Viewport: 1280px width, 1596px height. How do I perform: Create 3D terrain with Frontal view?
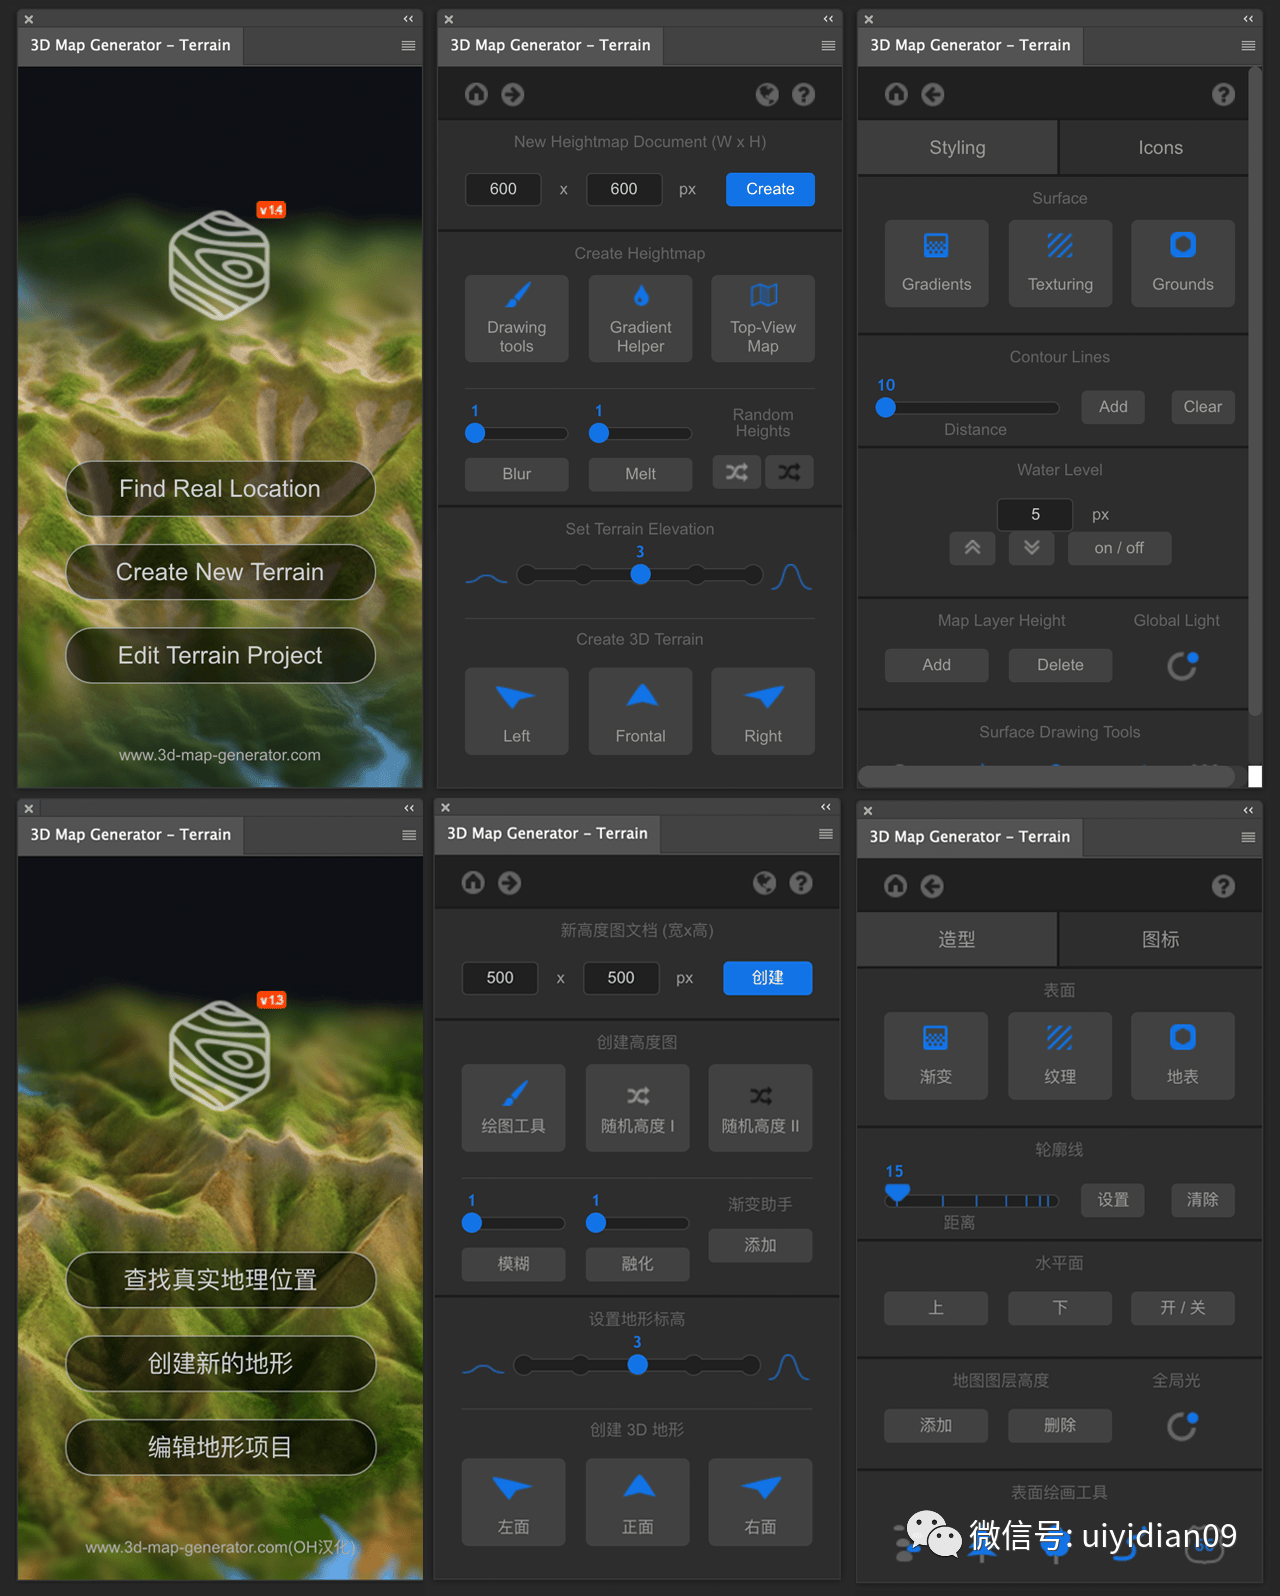point(641,711)
